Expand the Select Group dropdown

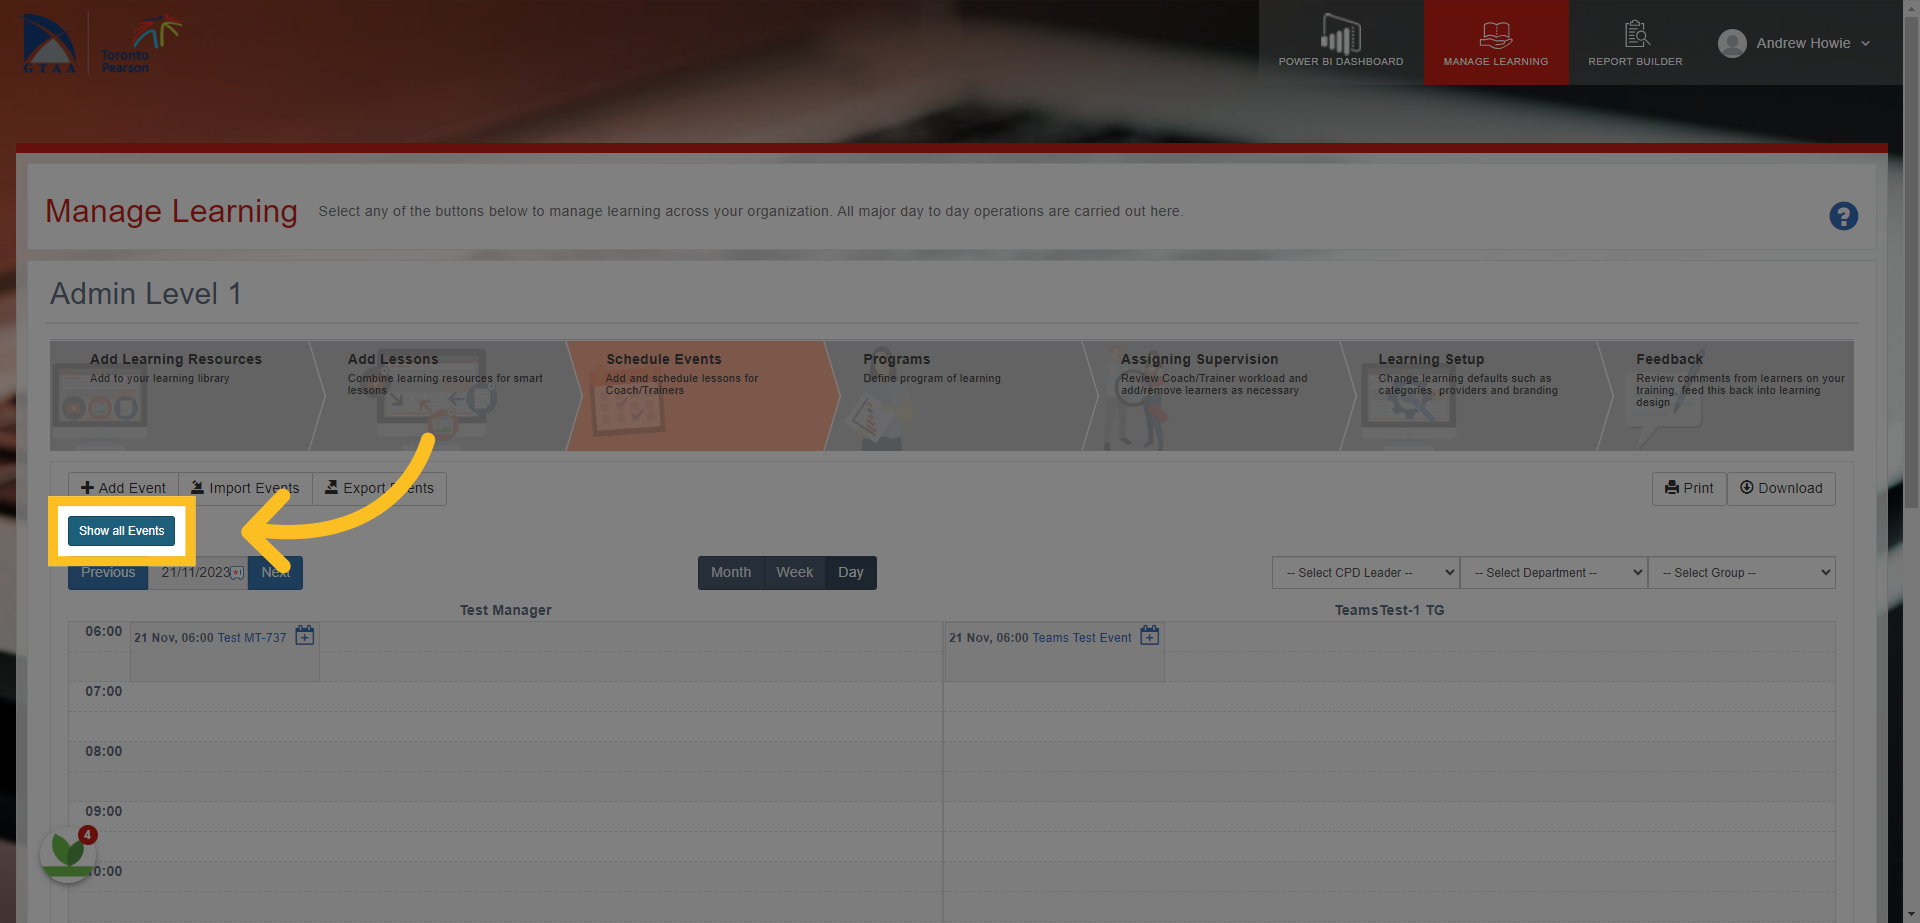(x=1741, y=573)
